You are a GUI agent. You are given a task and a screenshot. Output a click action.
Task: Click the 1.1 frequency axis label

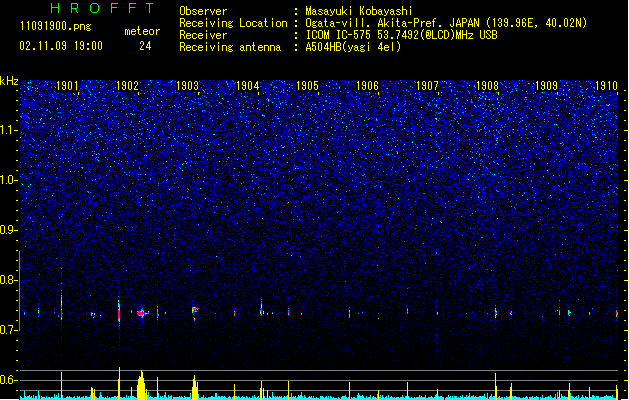(x=9, y=130)
